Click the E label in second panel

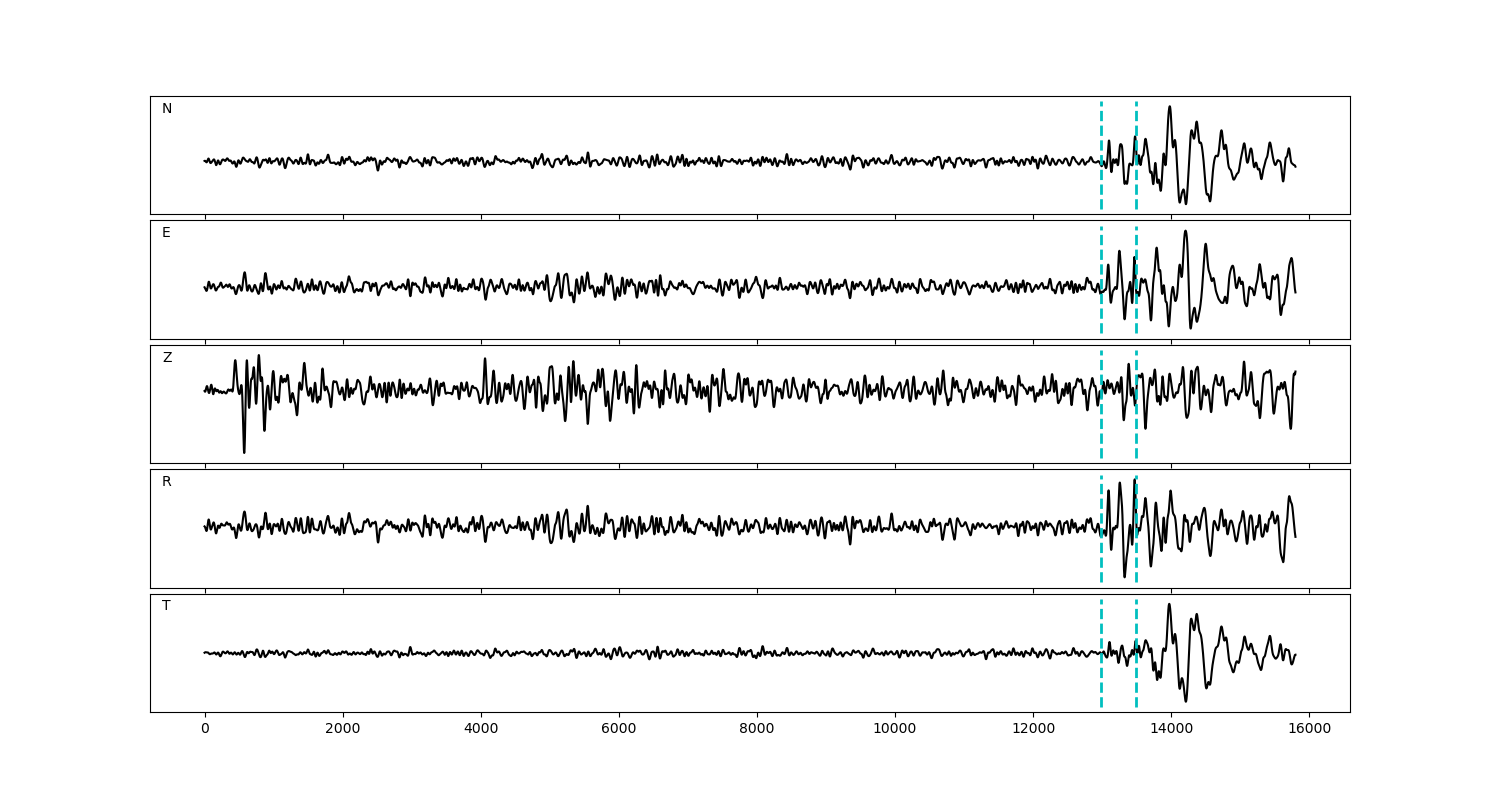(x=166, y=233)
